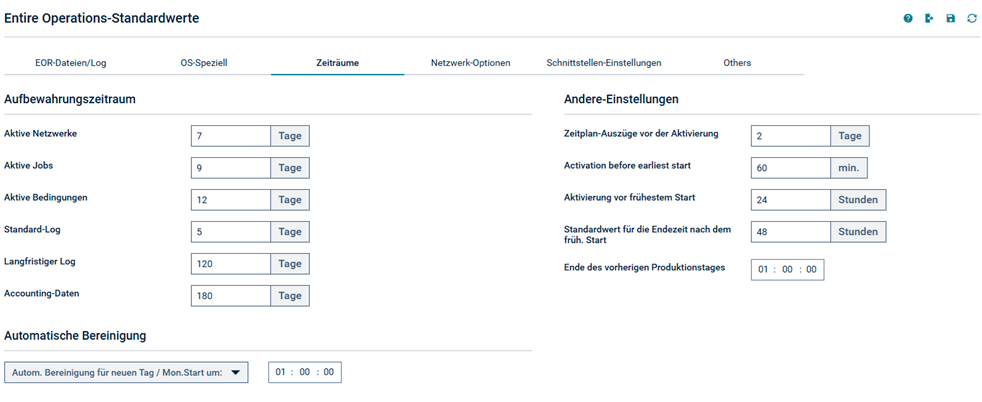Click Tage unit next to Aktive Jobs

point(290,168)
